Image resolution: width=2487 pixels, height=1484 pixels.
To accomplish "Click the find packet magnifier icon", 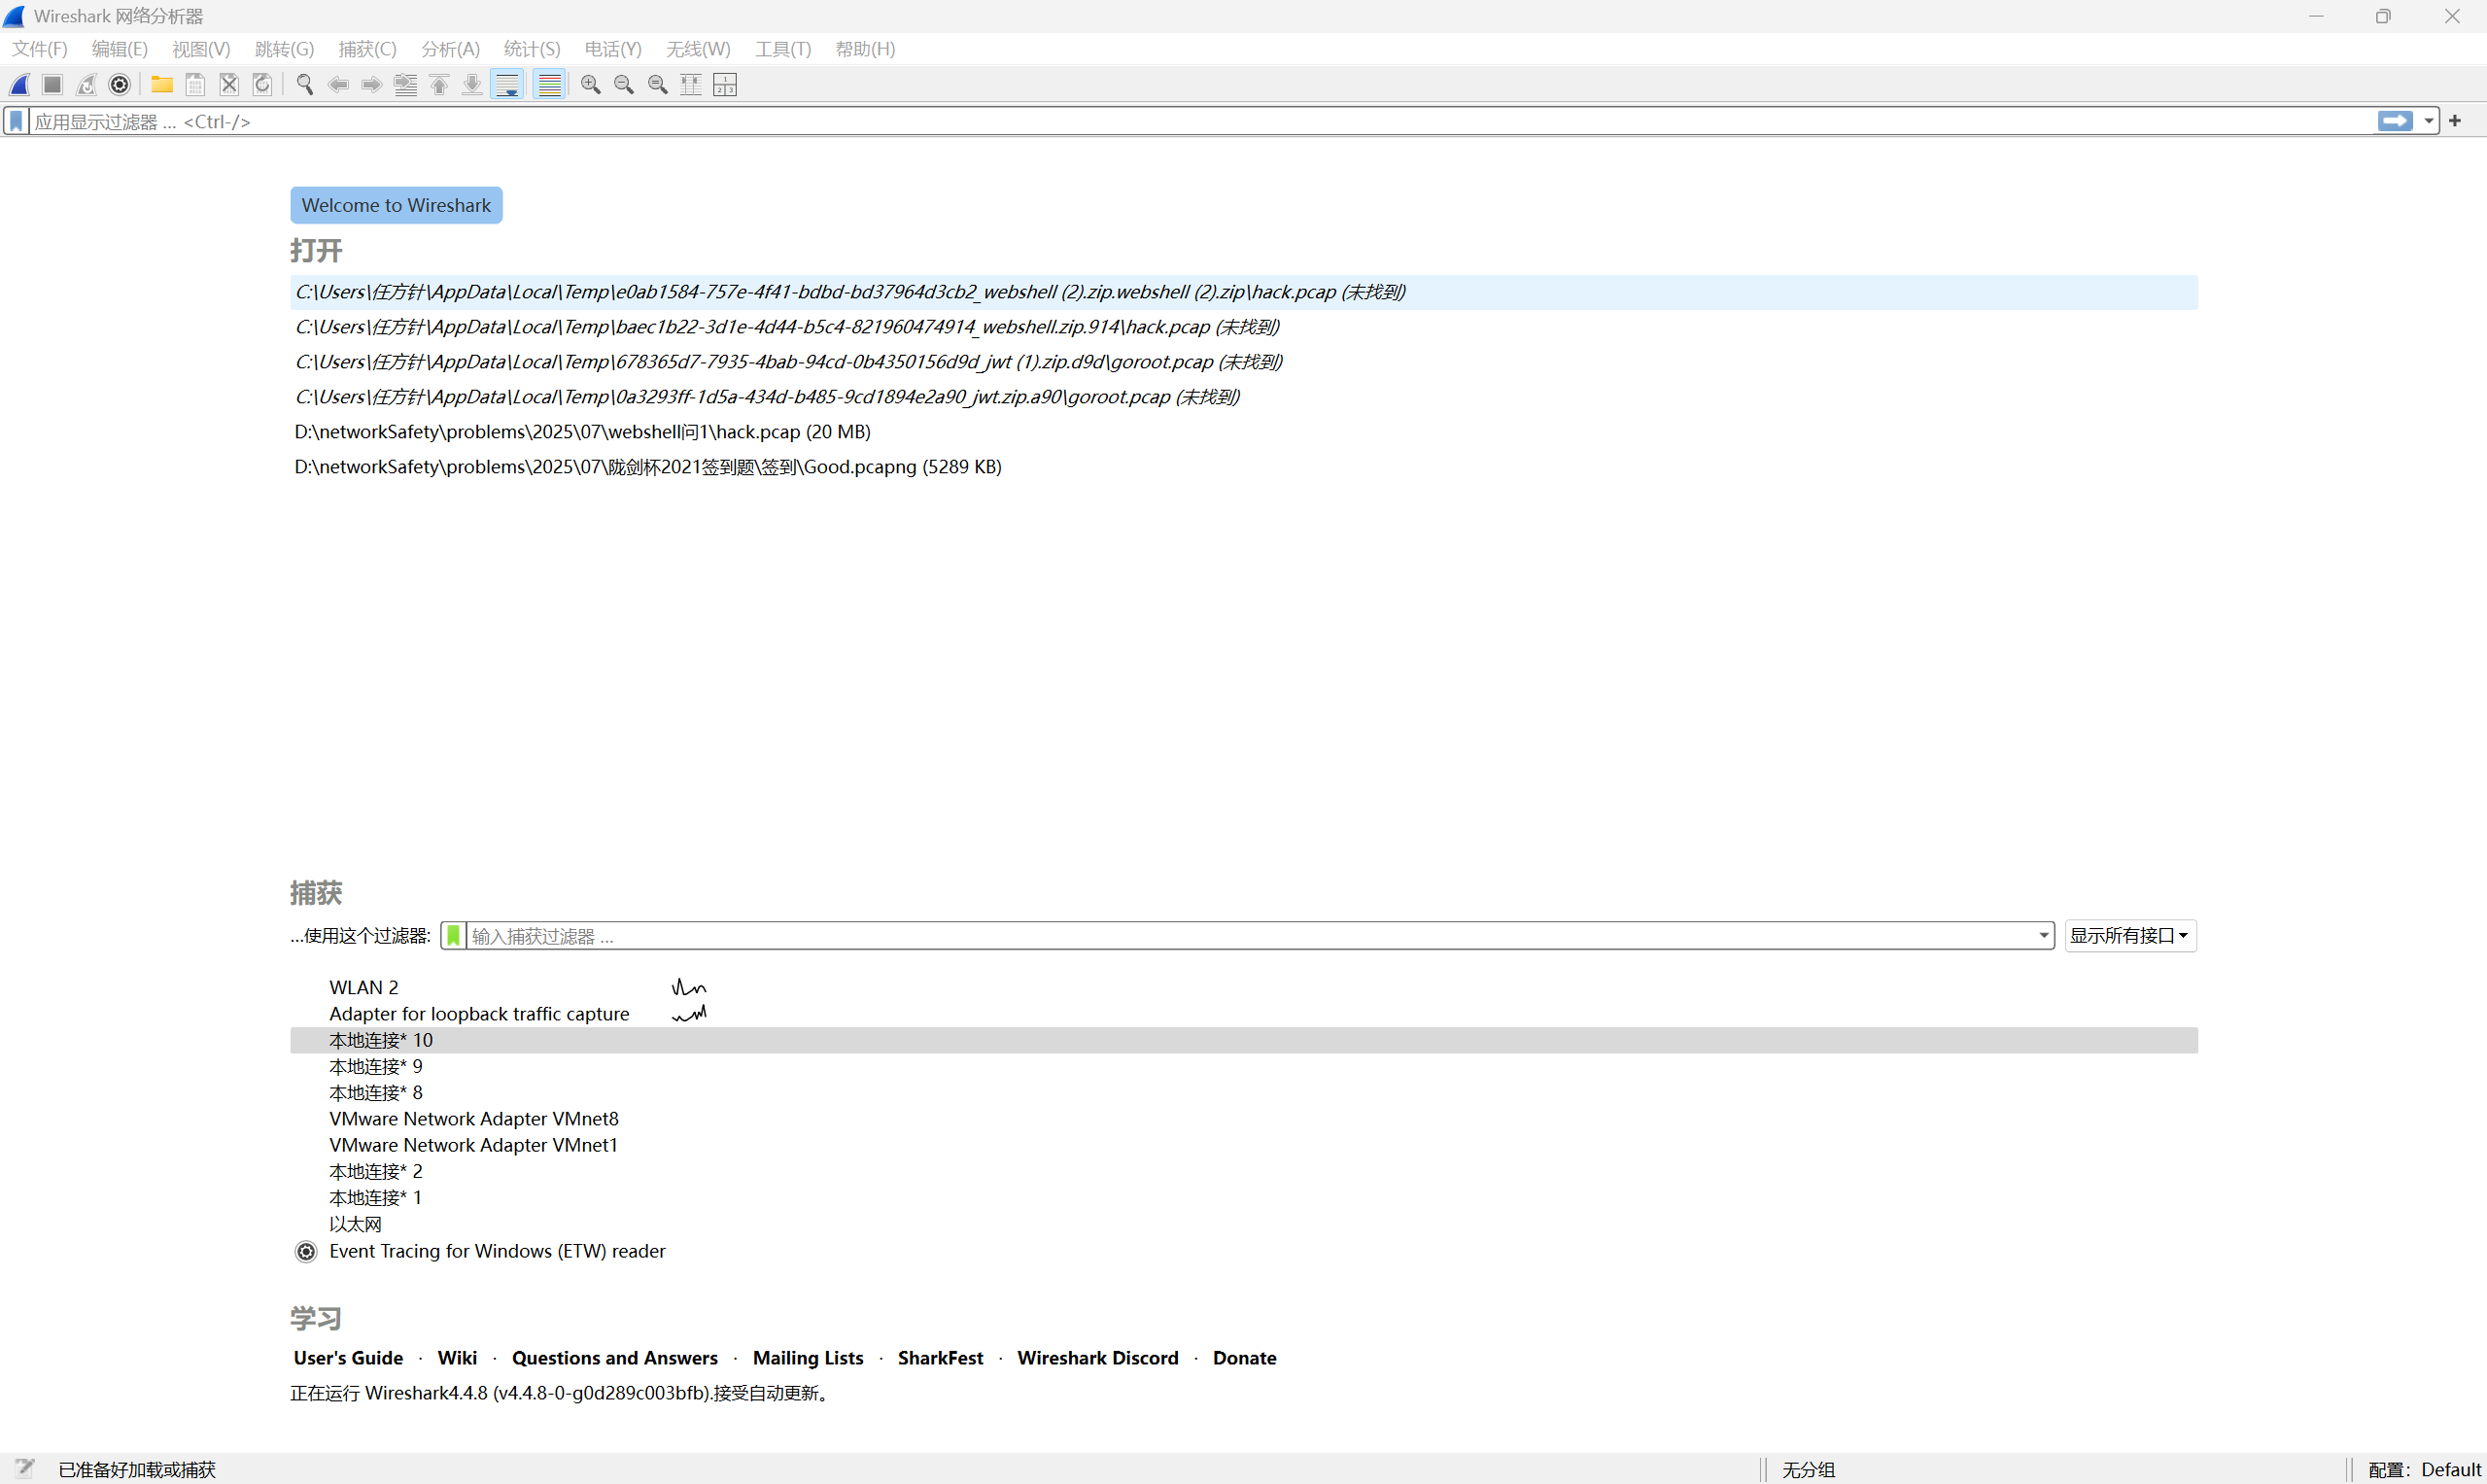I will tap(305, 85).
